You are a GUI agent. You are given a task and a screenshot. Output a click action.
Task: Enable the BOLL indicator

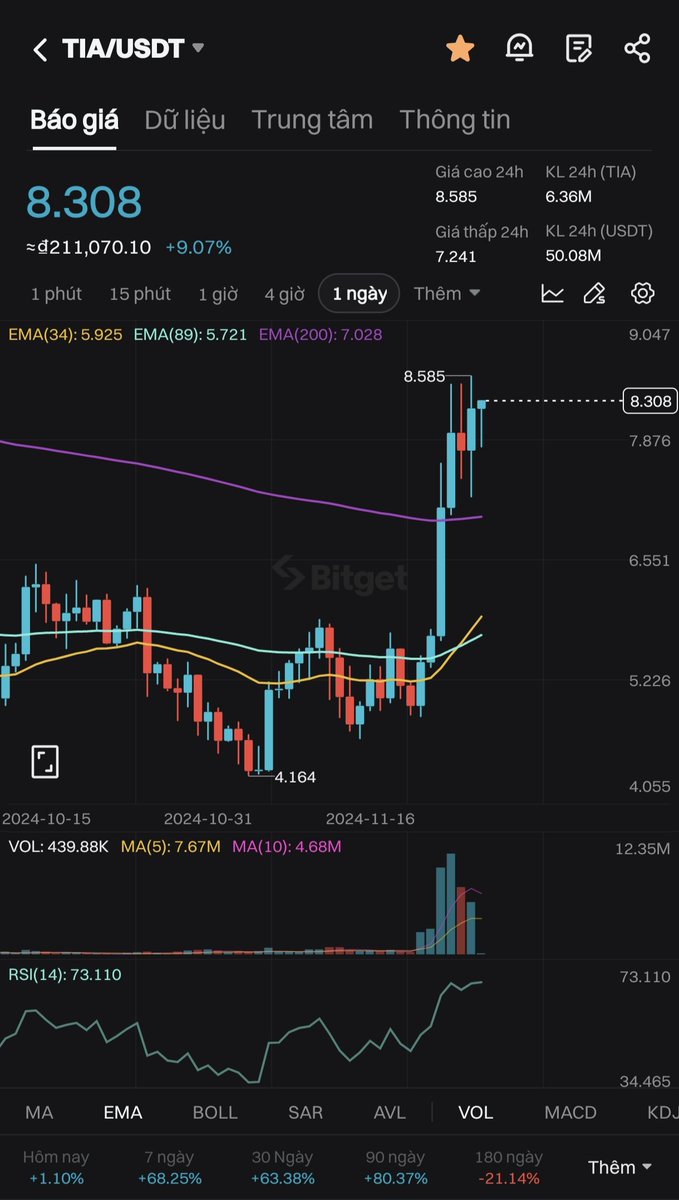pyautogui.click(x=215, y=1112)
